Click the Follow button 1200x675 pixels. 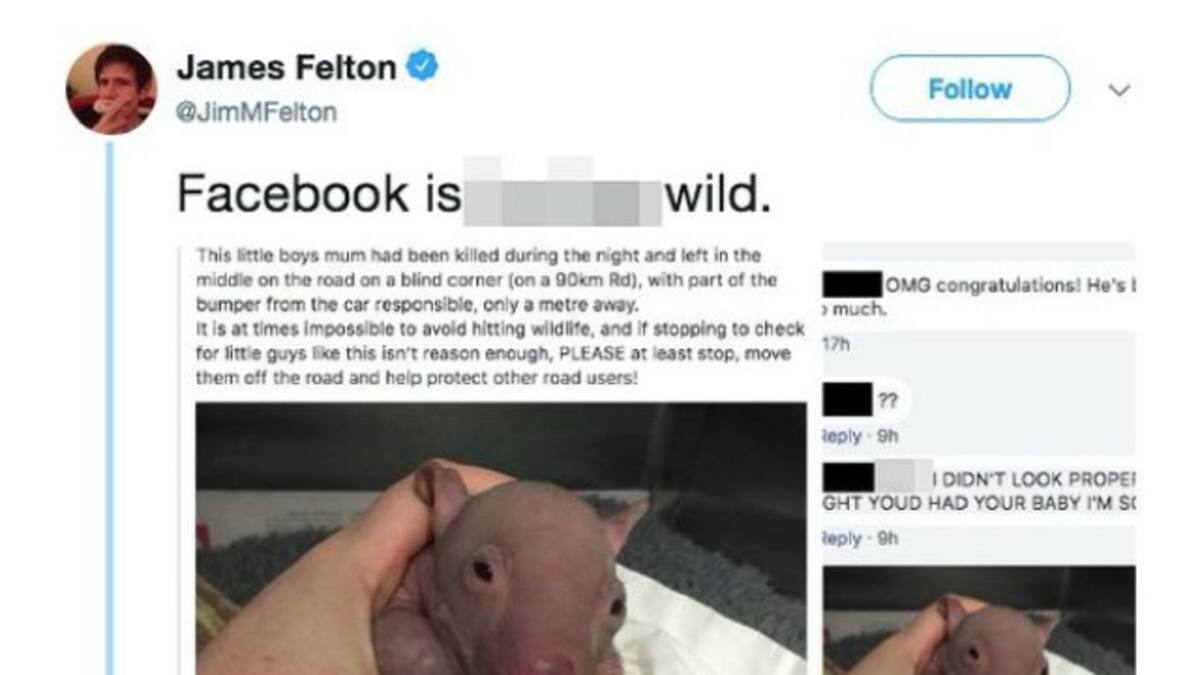(969, 89)
